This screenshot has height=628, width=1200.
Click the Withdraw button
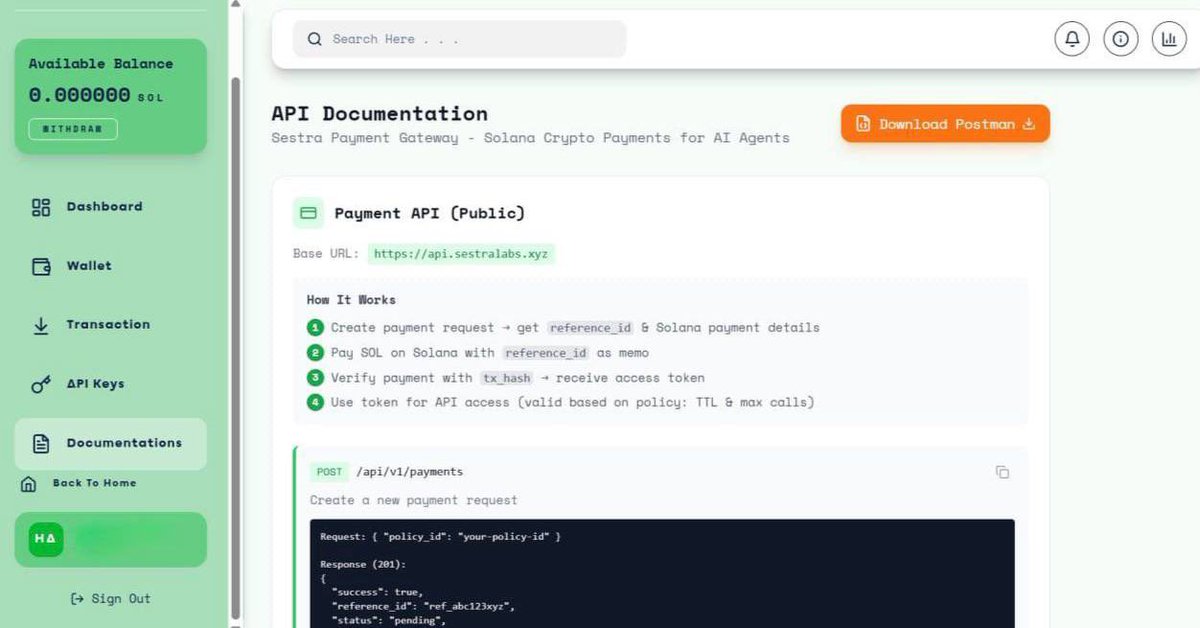73,129
